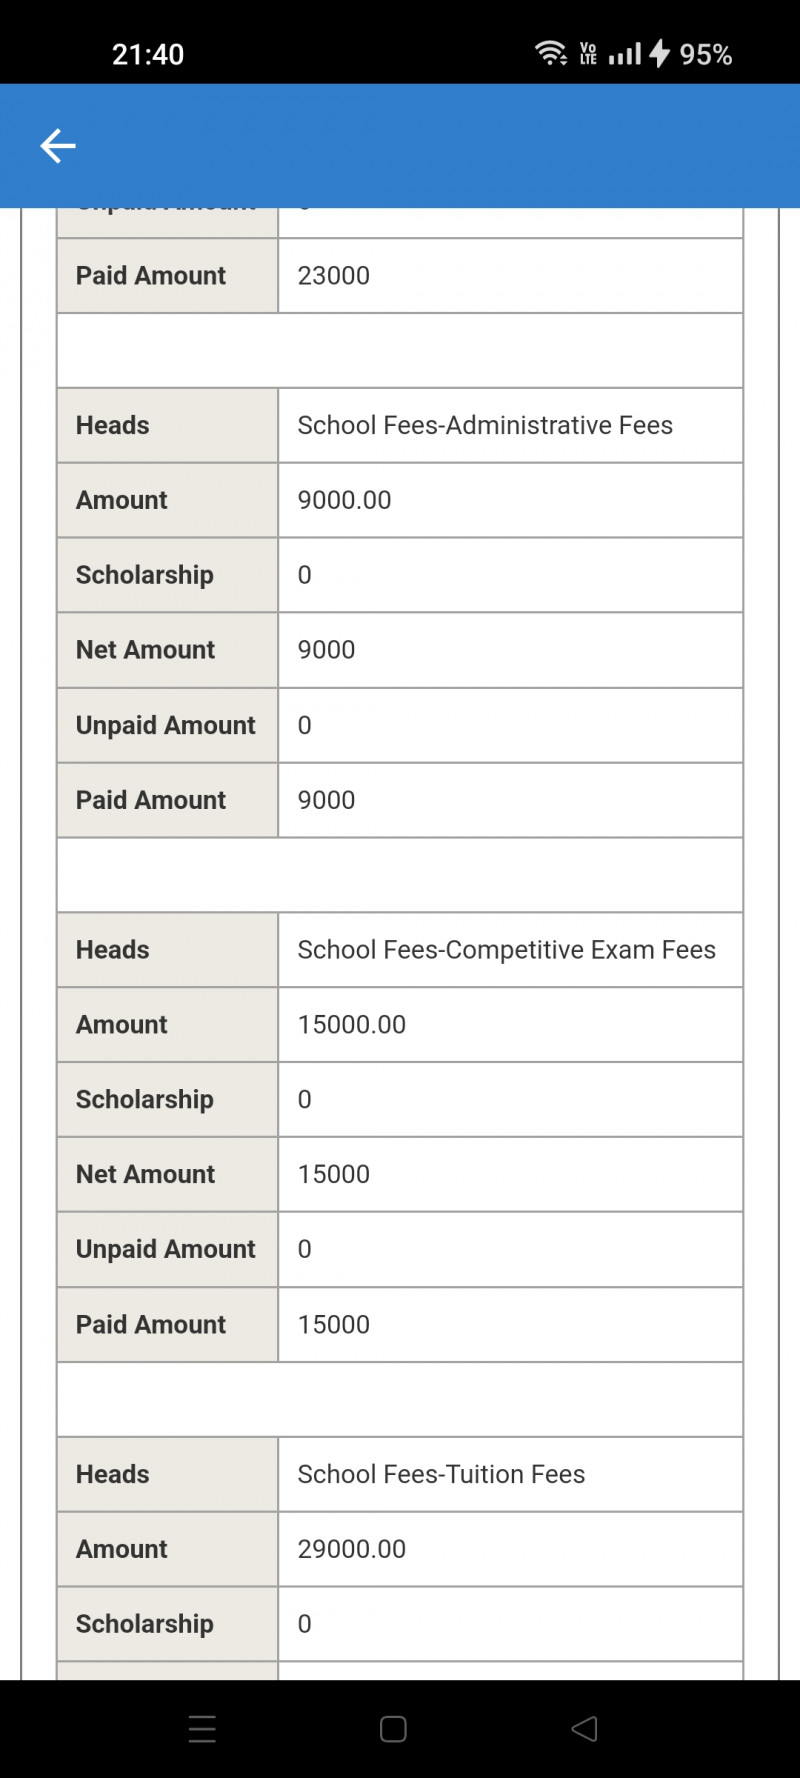This screenshot has width=800, height=1778.
Task: Tap Unpaid Amount label under Administrative Fees
Action: (x=166, y=725)
